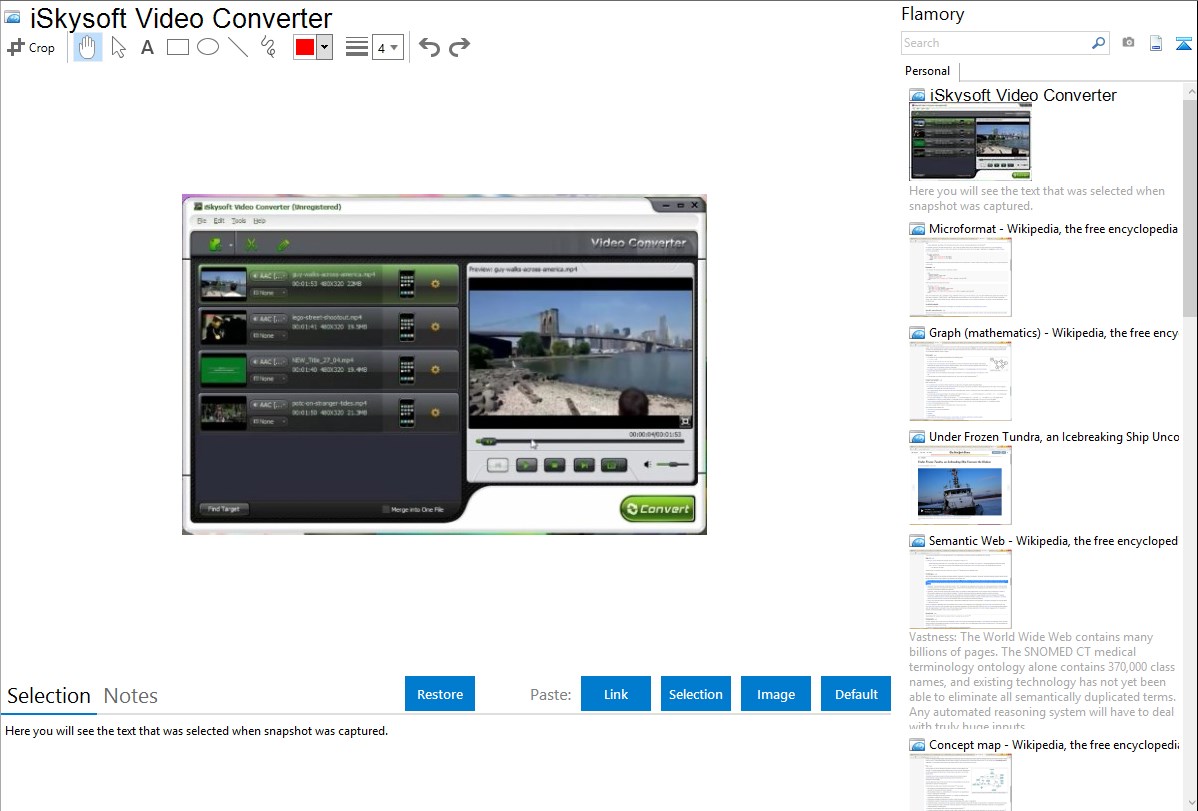The image size is (1198, 811).
Task: Open the AAC audio dropdown on the lego-street-shootout.mp4 row
Action: 268,319
